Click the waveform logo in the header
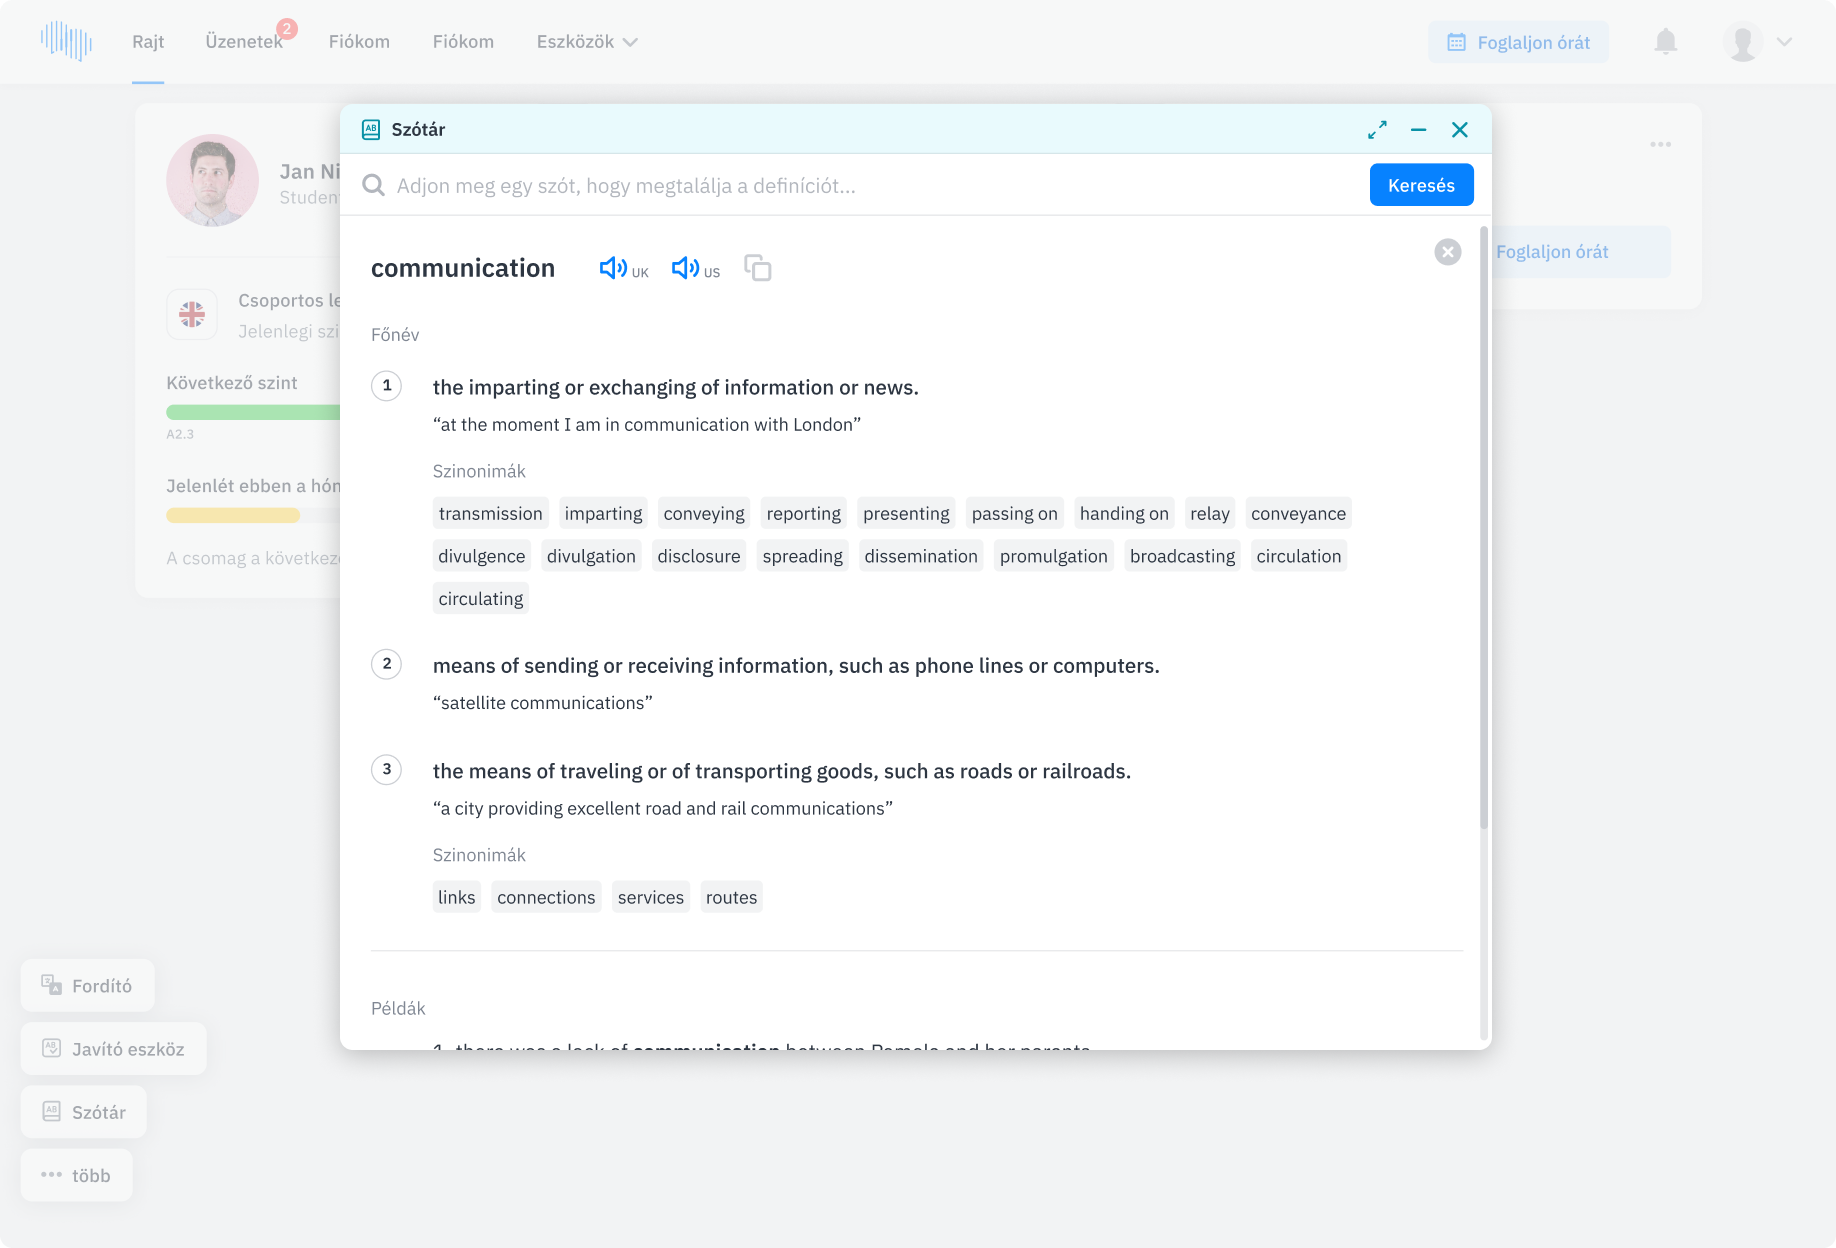The height and width of the screenshot is (1248, 1836). [x=66, y=41]
